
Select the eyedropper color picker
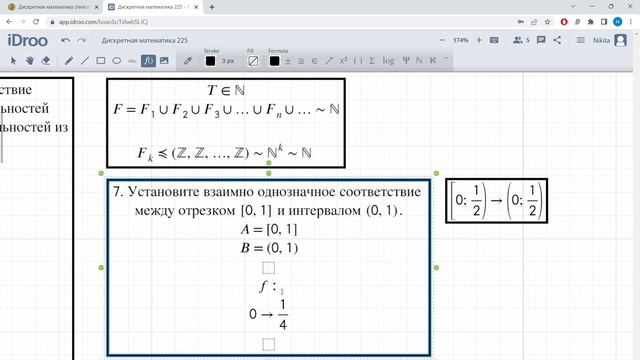pos(187,61)
